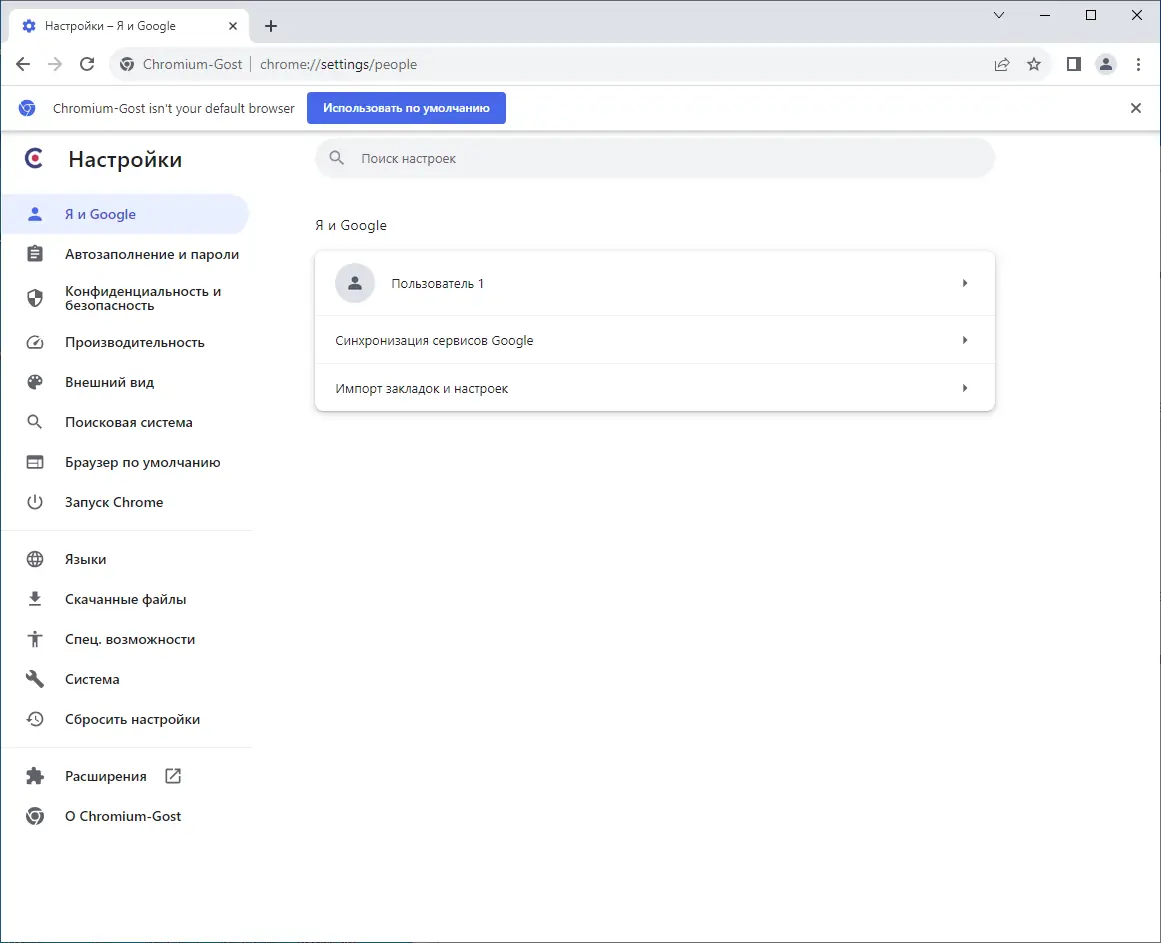The height and width of the screenshot is (943, 1161).
Task: Go back to the previous page
Action: [23, 64]
